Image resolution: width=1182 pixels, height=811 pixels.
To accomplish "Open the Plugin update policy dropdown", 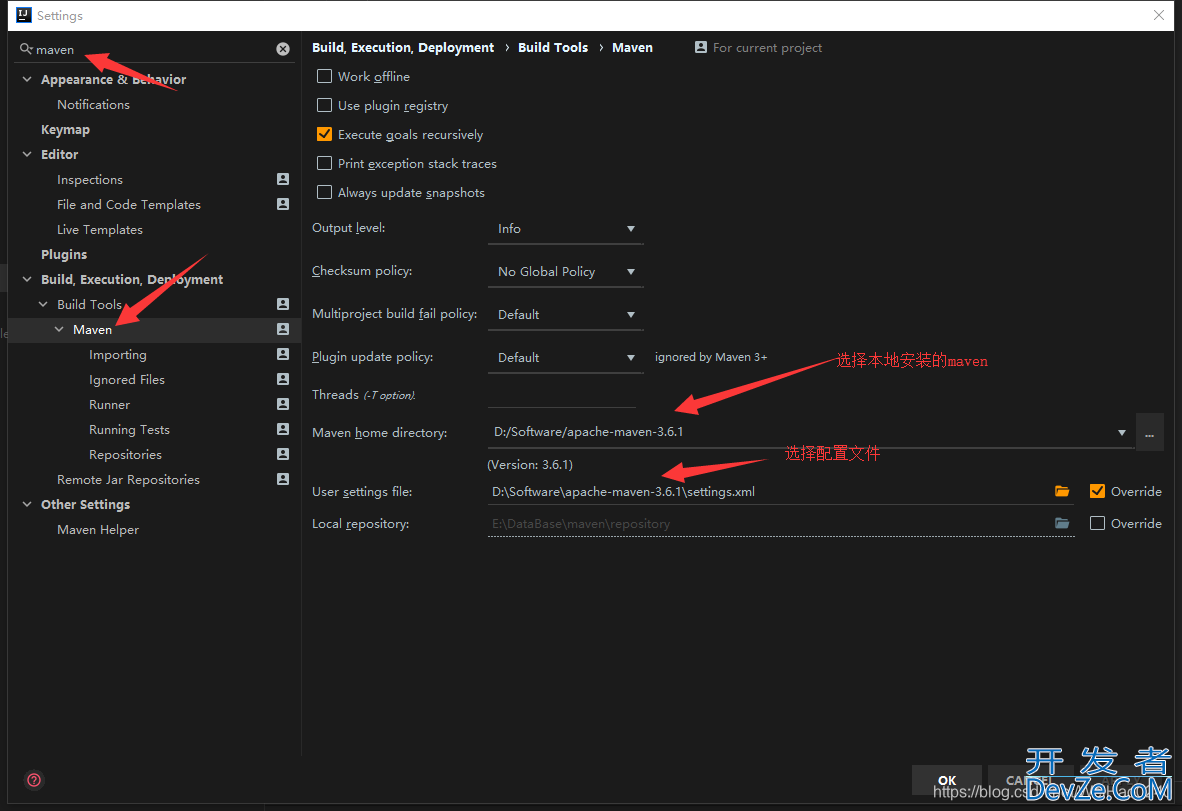I will pyautogui.click(x=565, y=357).
